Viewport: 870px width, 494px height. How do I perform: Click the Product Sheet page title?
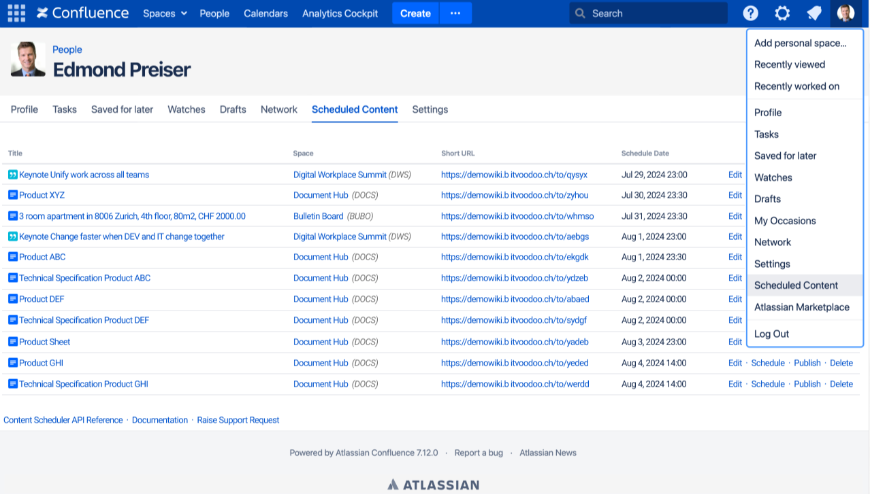coord(45,342)
